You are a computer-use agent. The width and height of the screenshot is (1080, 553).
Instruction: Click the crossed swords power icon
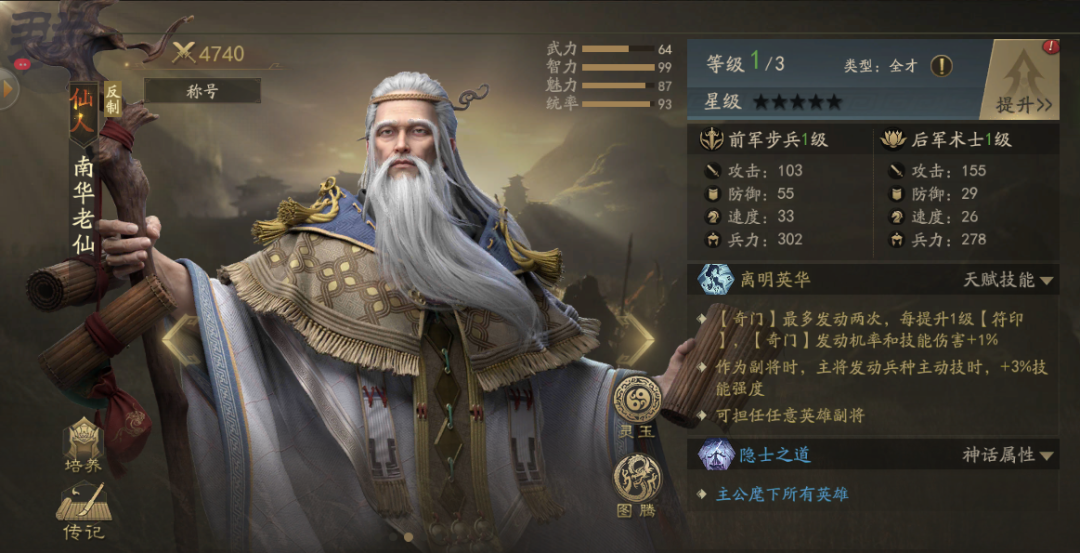[x=184, y=53]
